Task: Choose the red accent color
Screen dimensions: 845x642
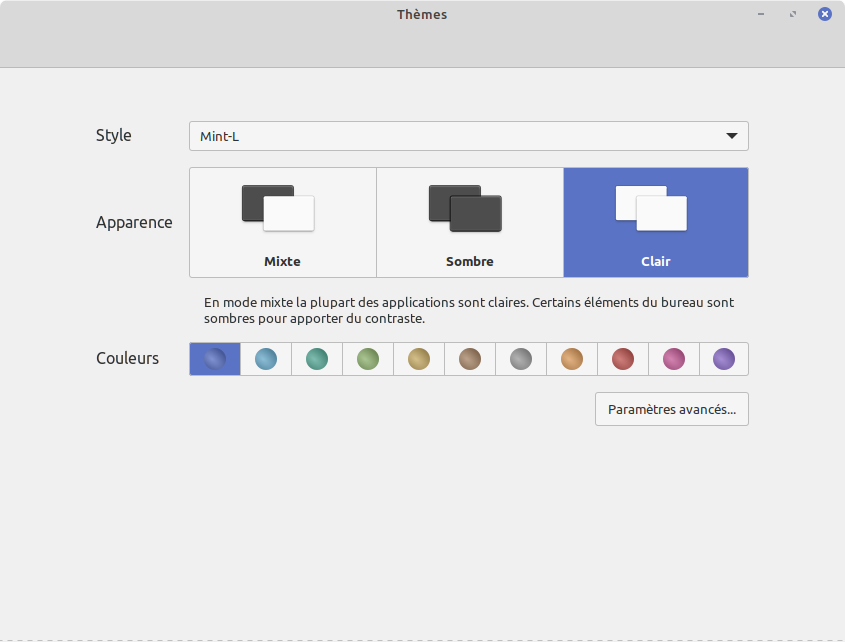Action: click(623, 359)
